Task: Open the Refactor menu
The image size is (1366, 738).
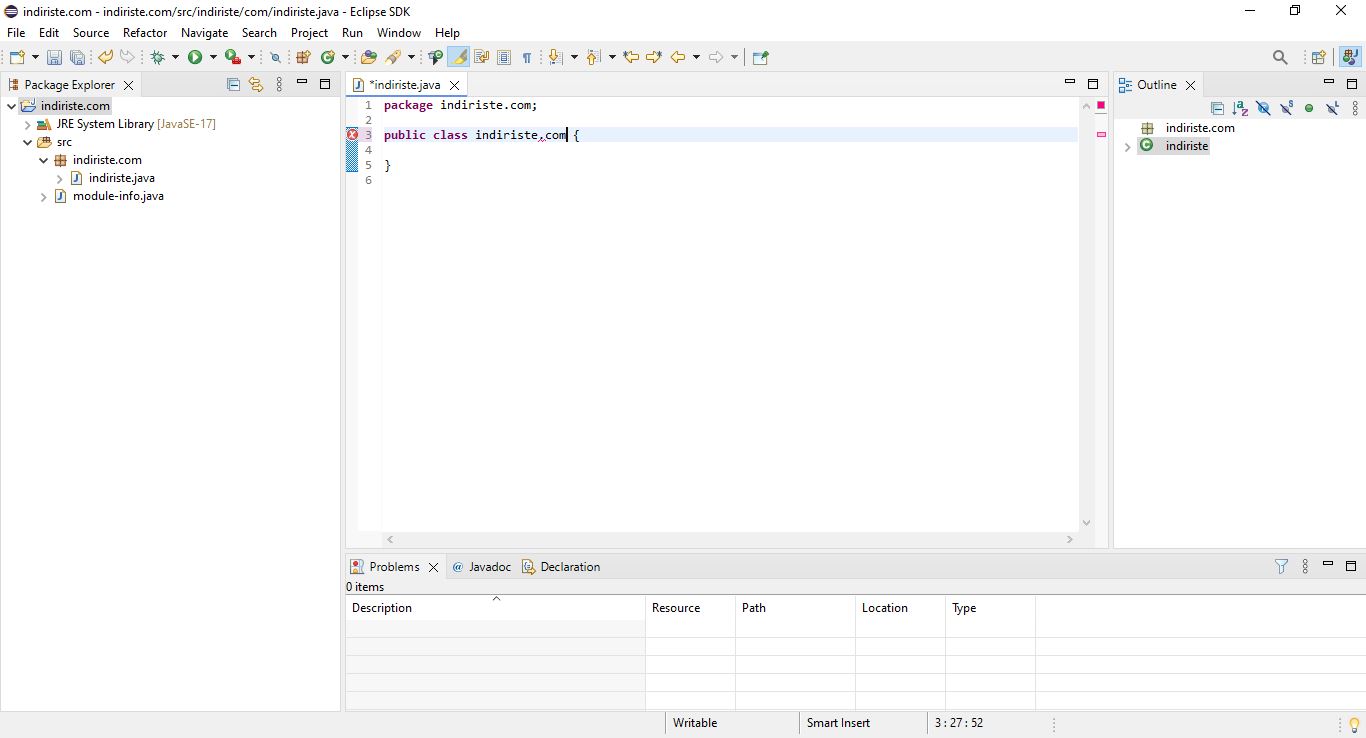Action: coord(145,33)
